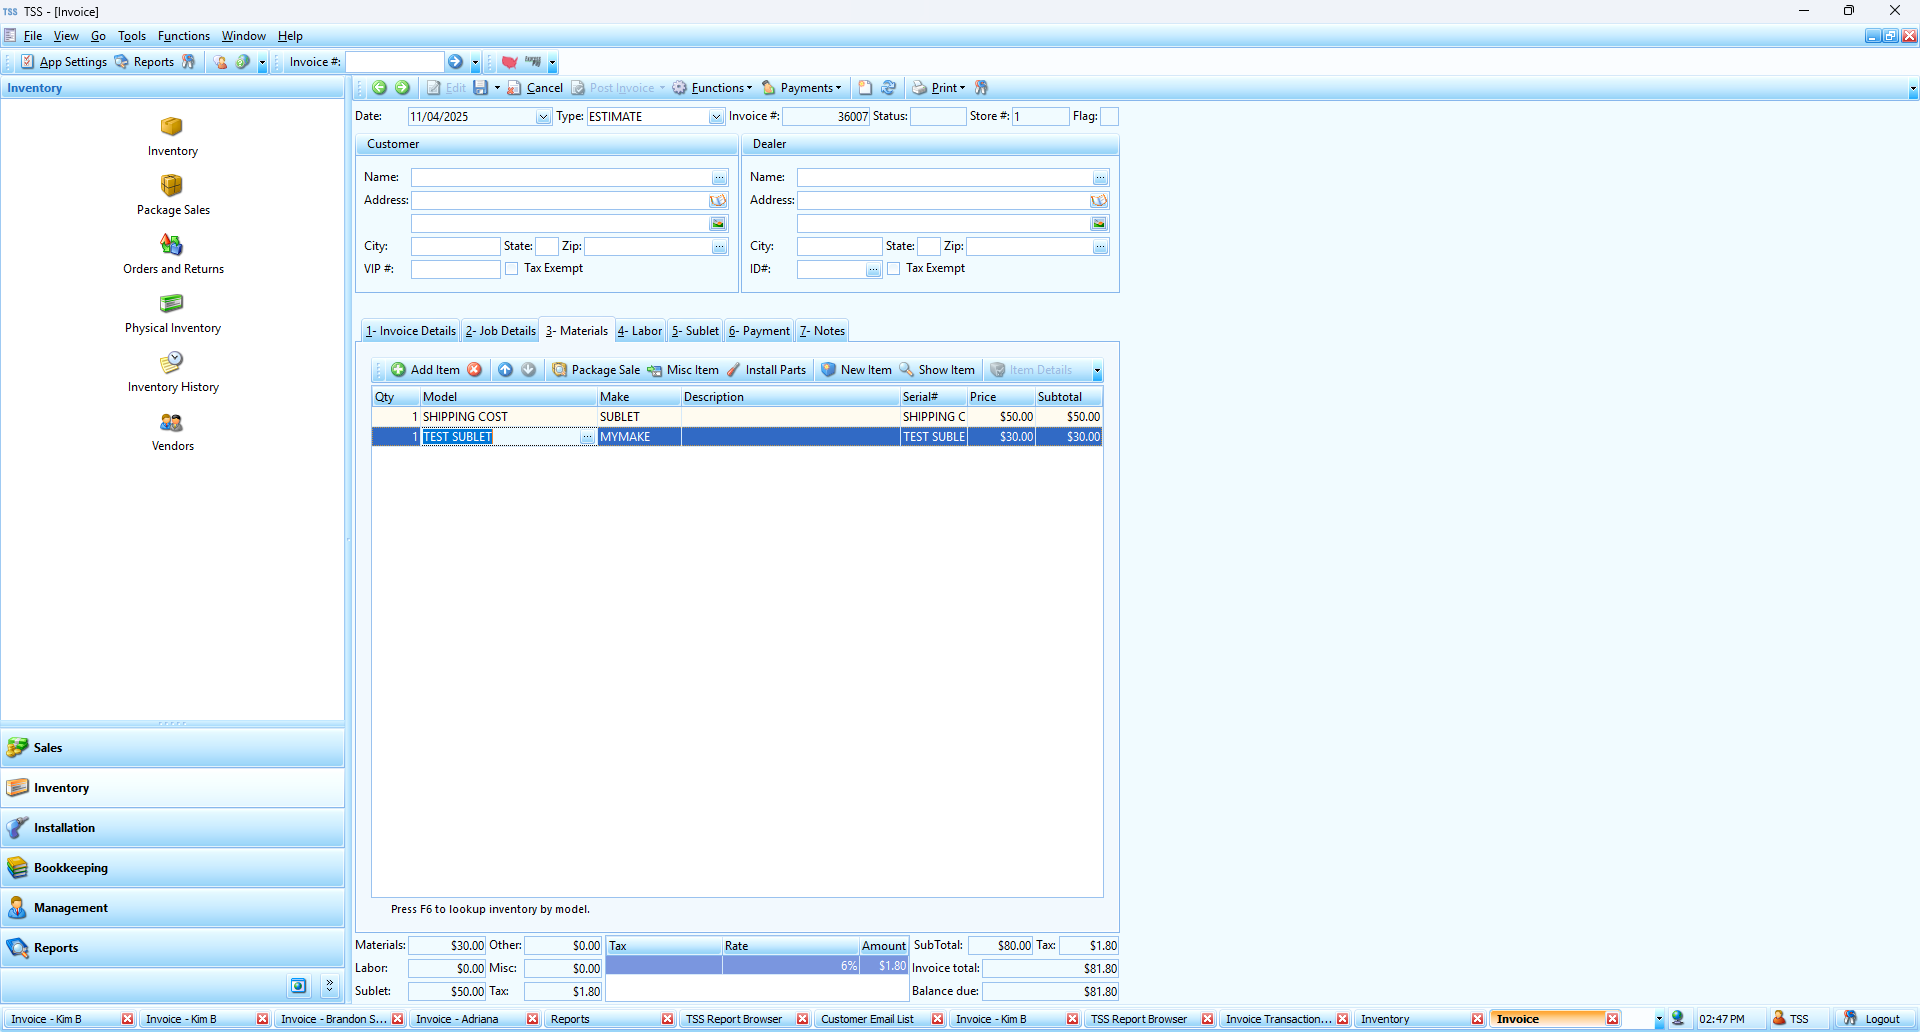Open Inventory History from the sidebar
The image size is (1920, 1032).
172,363
